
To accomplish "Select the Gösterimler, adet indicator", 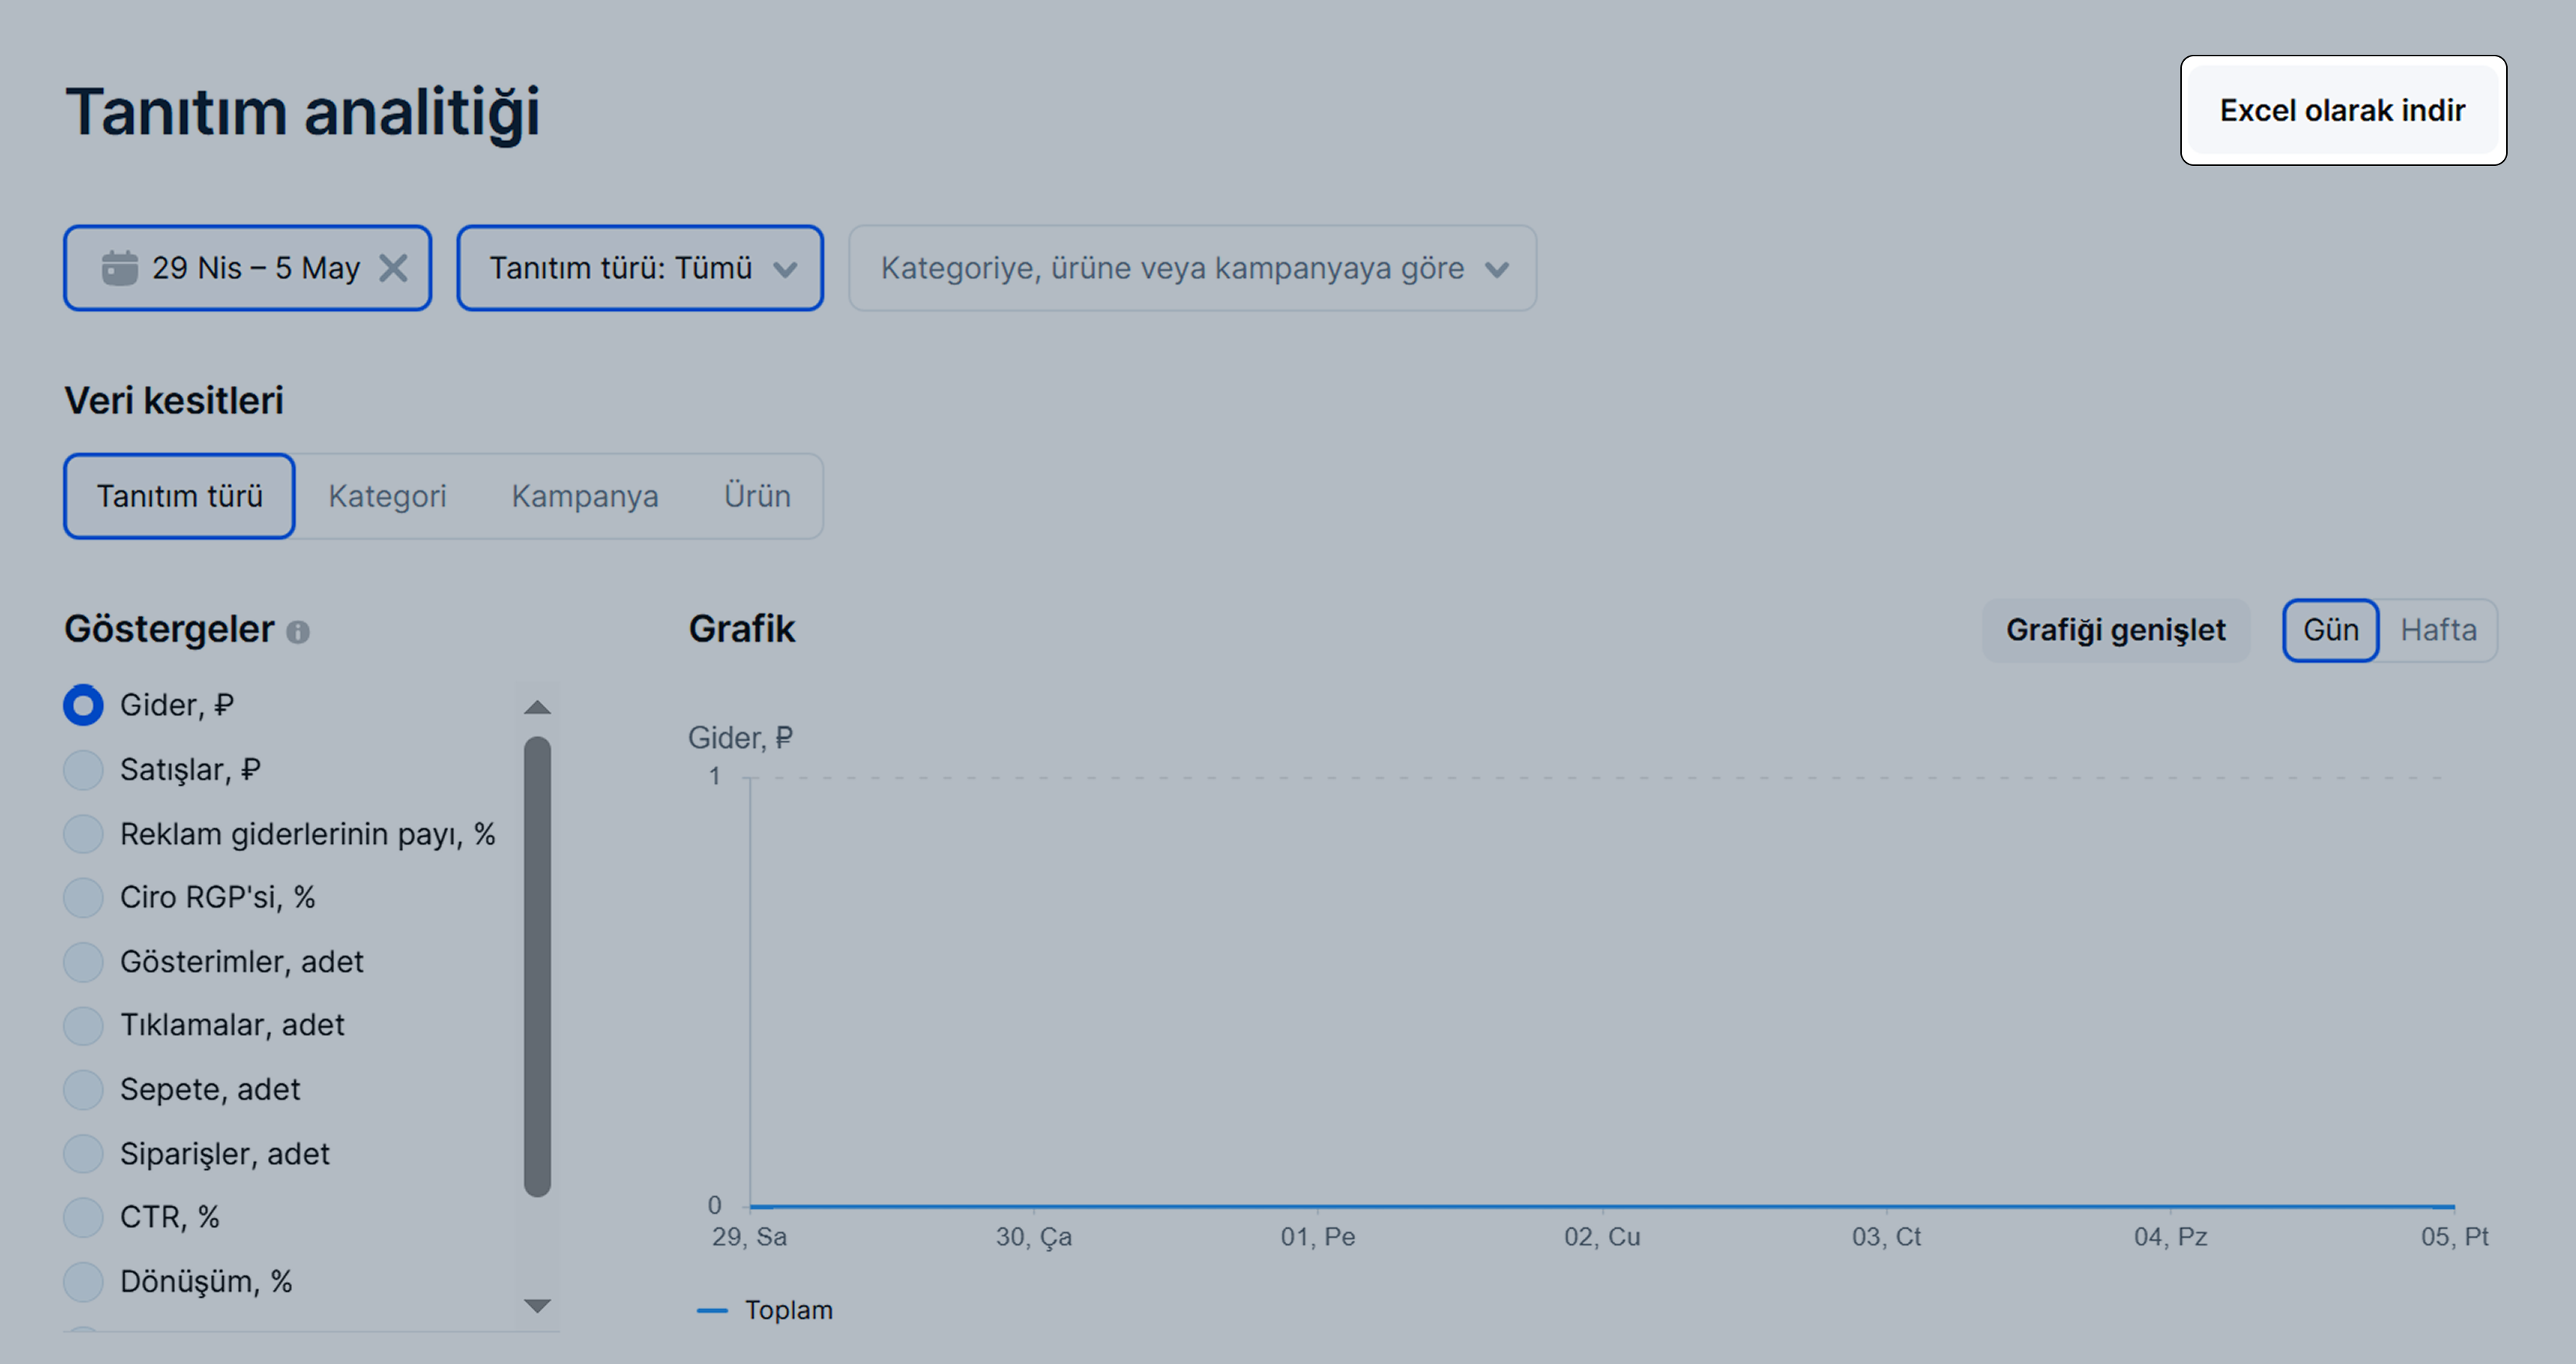I will [x=84, y=962].
